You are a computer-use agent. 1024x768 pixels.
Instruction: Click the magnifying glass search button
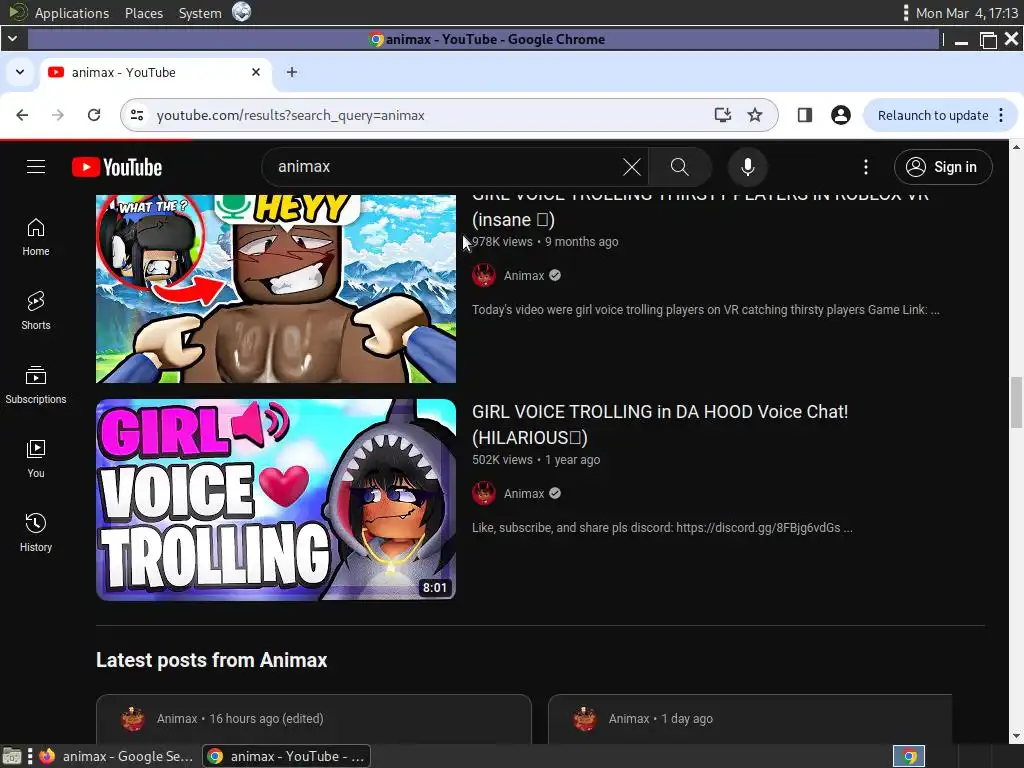pos(680,167)
